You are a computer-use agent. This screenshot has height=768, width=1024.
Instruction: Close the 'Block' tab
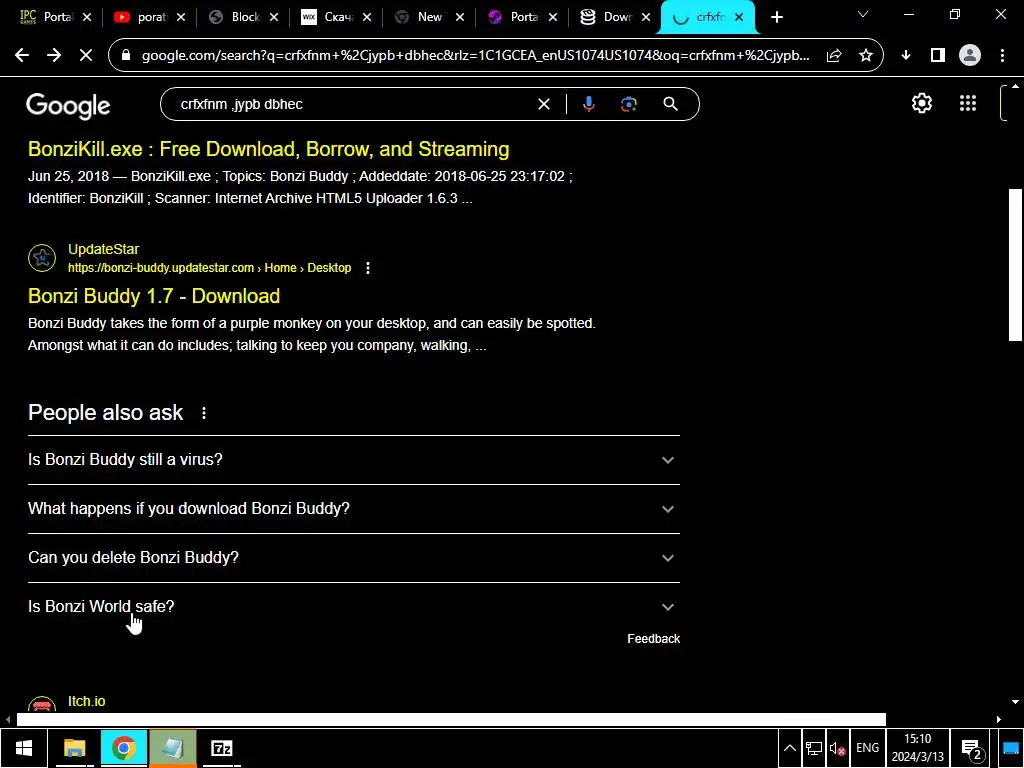(x=274, y=18)
